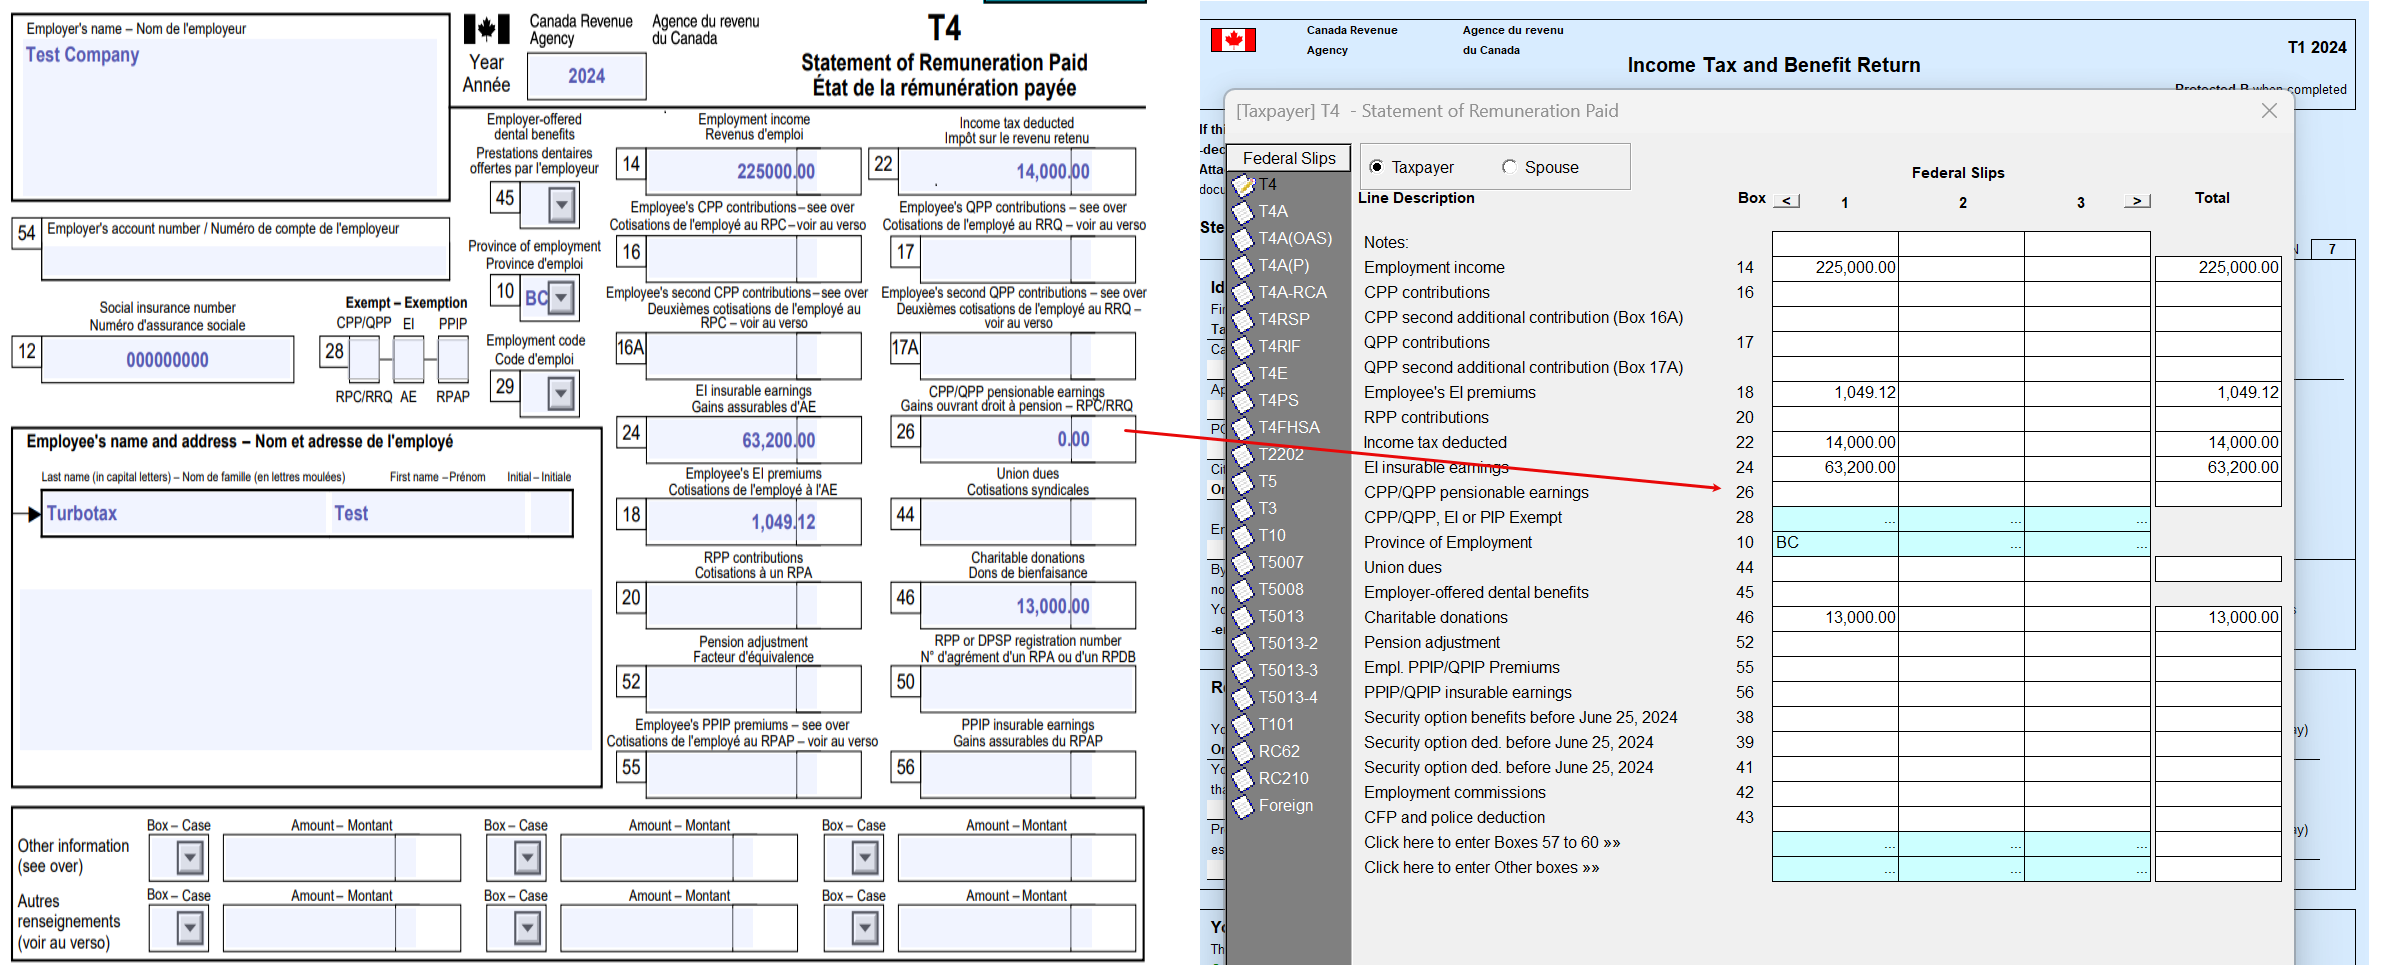Screen dimensions: 2389x965
Task: Click slip 1 cell for CPP/QPP, EI or PIP Exempt
Action: click(x=1835, y=518)
